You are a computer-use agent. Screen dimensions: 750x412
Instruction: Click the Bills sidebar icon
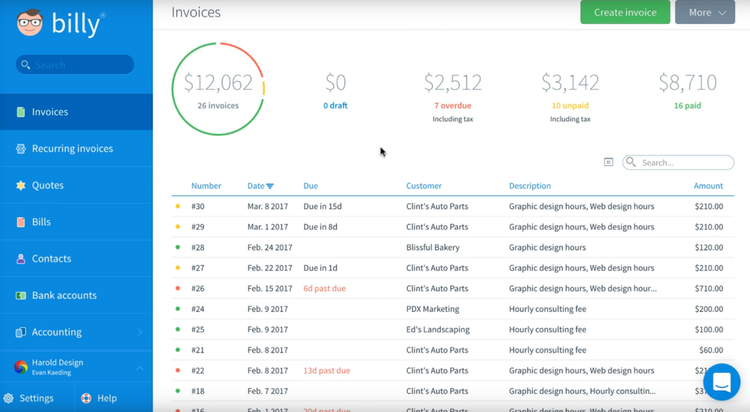[x=21, y=222]
